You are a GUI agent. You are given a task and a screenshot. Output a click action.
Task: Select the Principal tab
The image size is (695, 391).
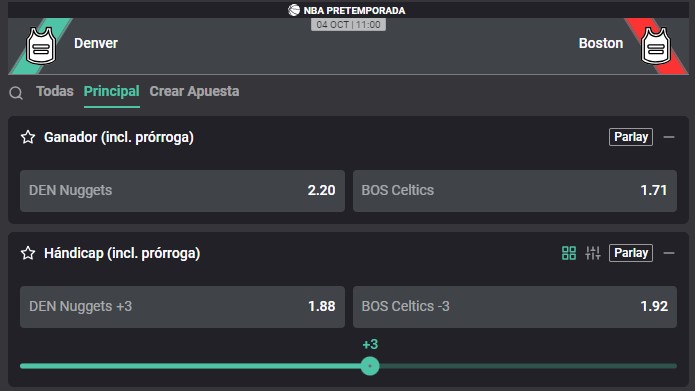[x=112, y=91]
